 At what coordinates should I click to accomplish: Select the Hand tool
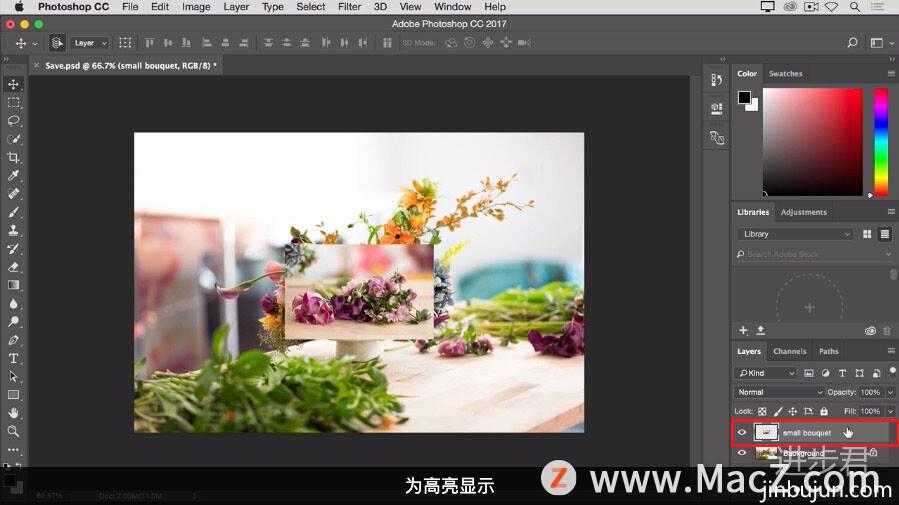click(13, 413)
